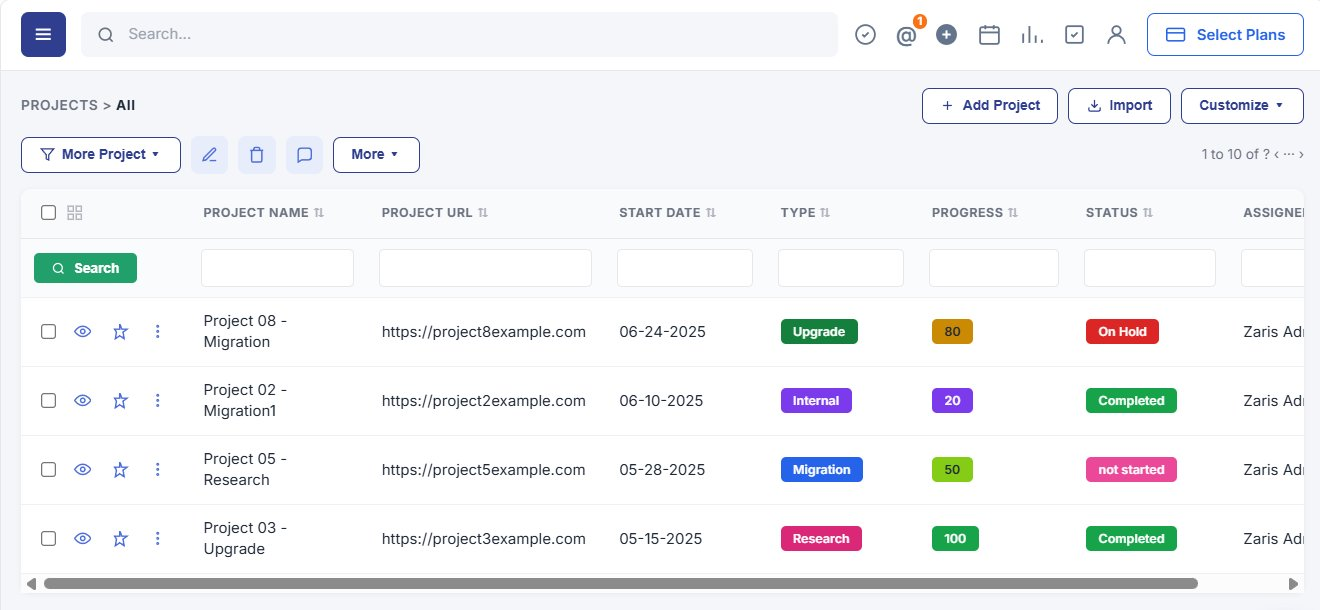The height and width of the screenshot is (610, 1320).
Task: Click the Upgrade type badge
Action: click(819, 332)
